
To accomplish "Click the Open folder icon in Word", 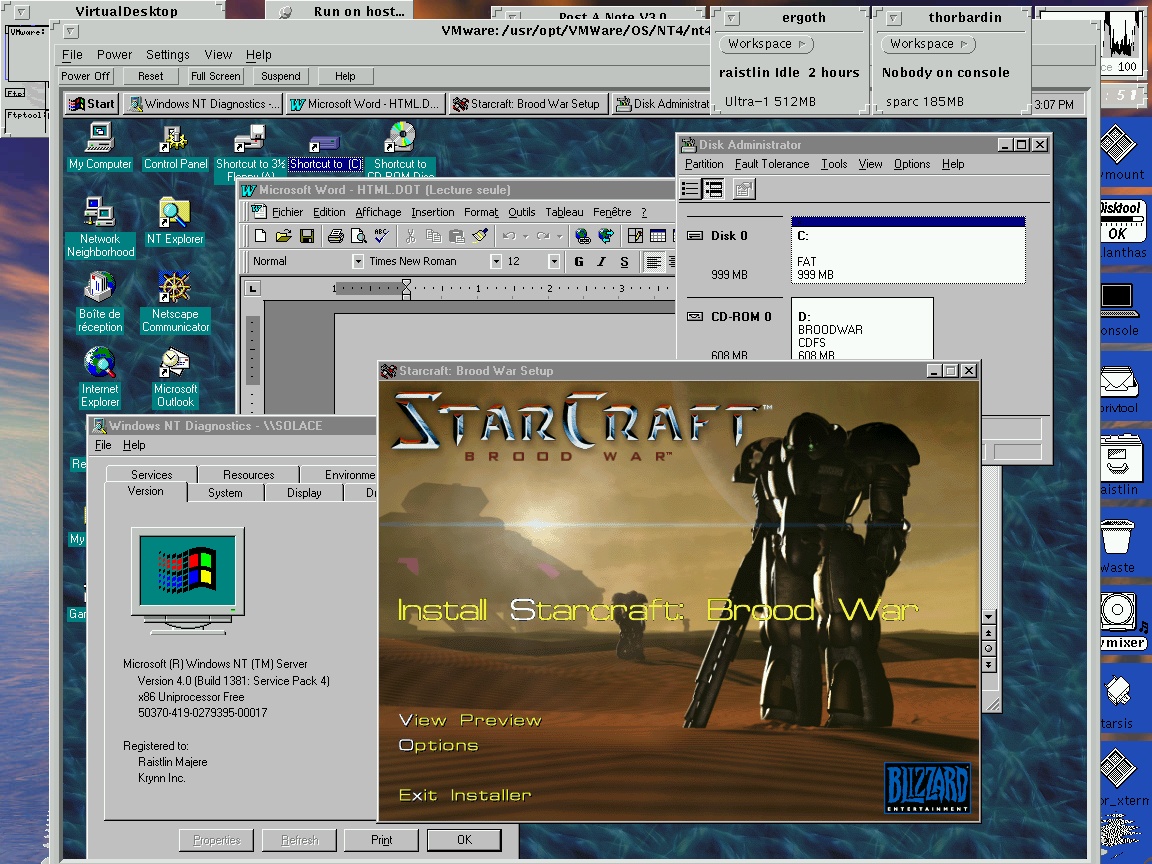I will click(x=284, y=236).
